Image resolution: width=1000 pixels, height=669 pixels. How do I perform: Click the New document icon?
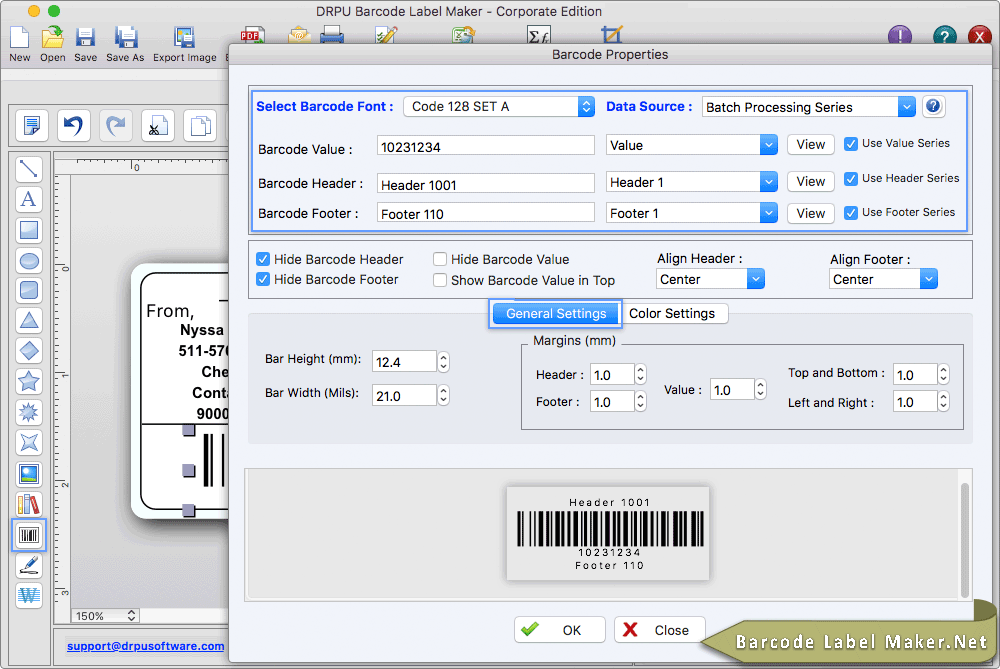[x=20, y=38]
